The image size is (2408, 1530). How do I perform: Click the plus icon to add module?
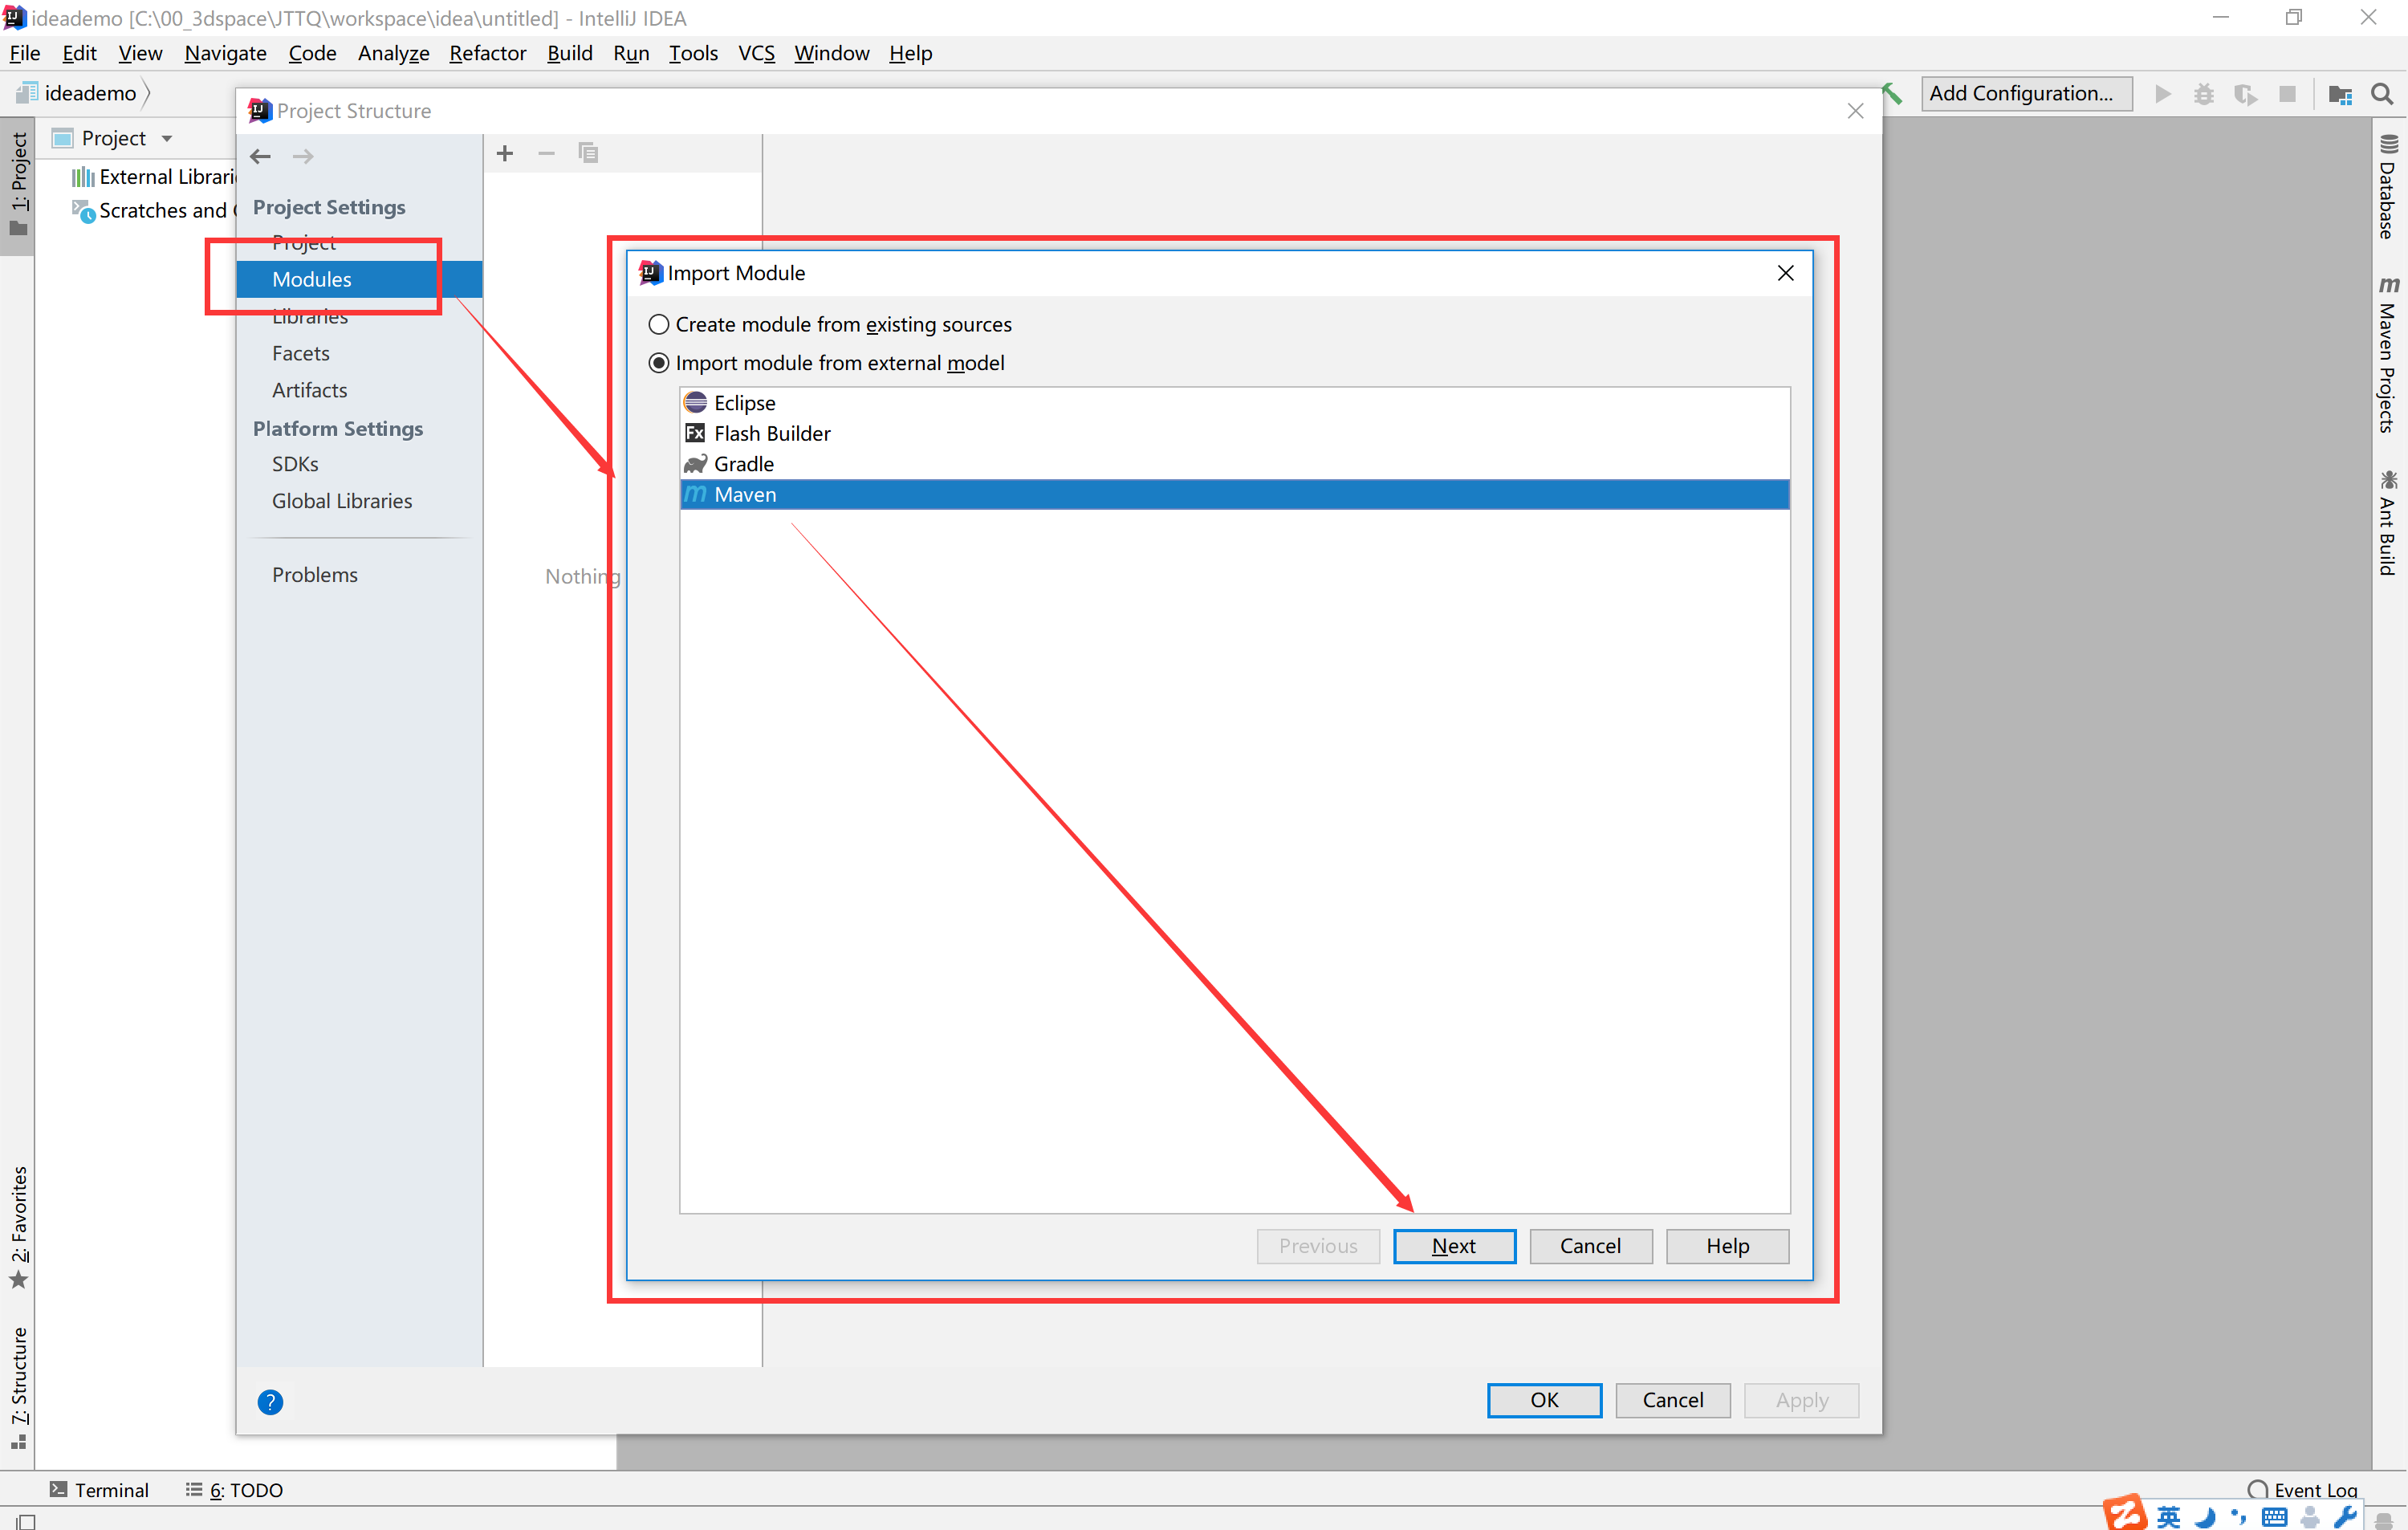(x=505, y=153)
